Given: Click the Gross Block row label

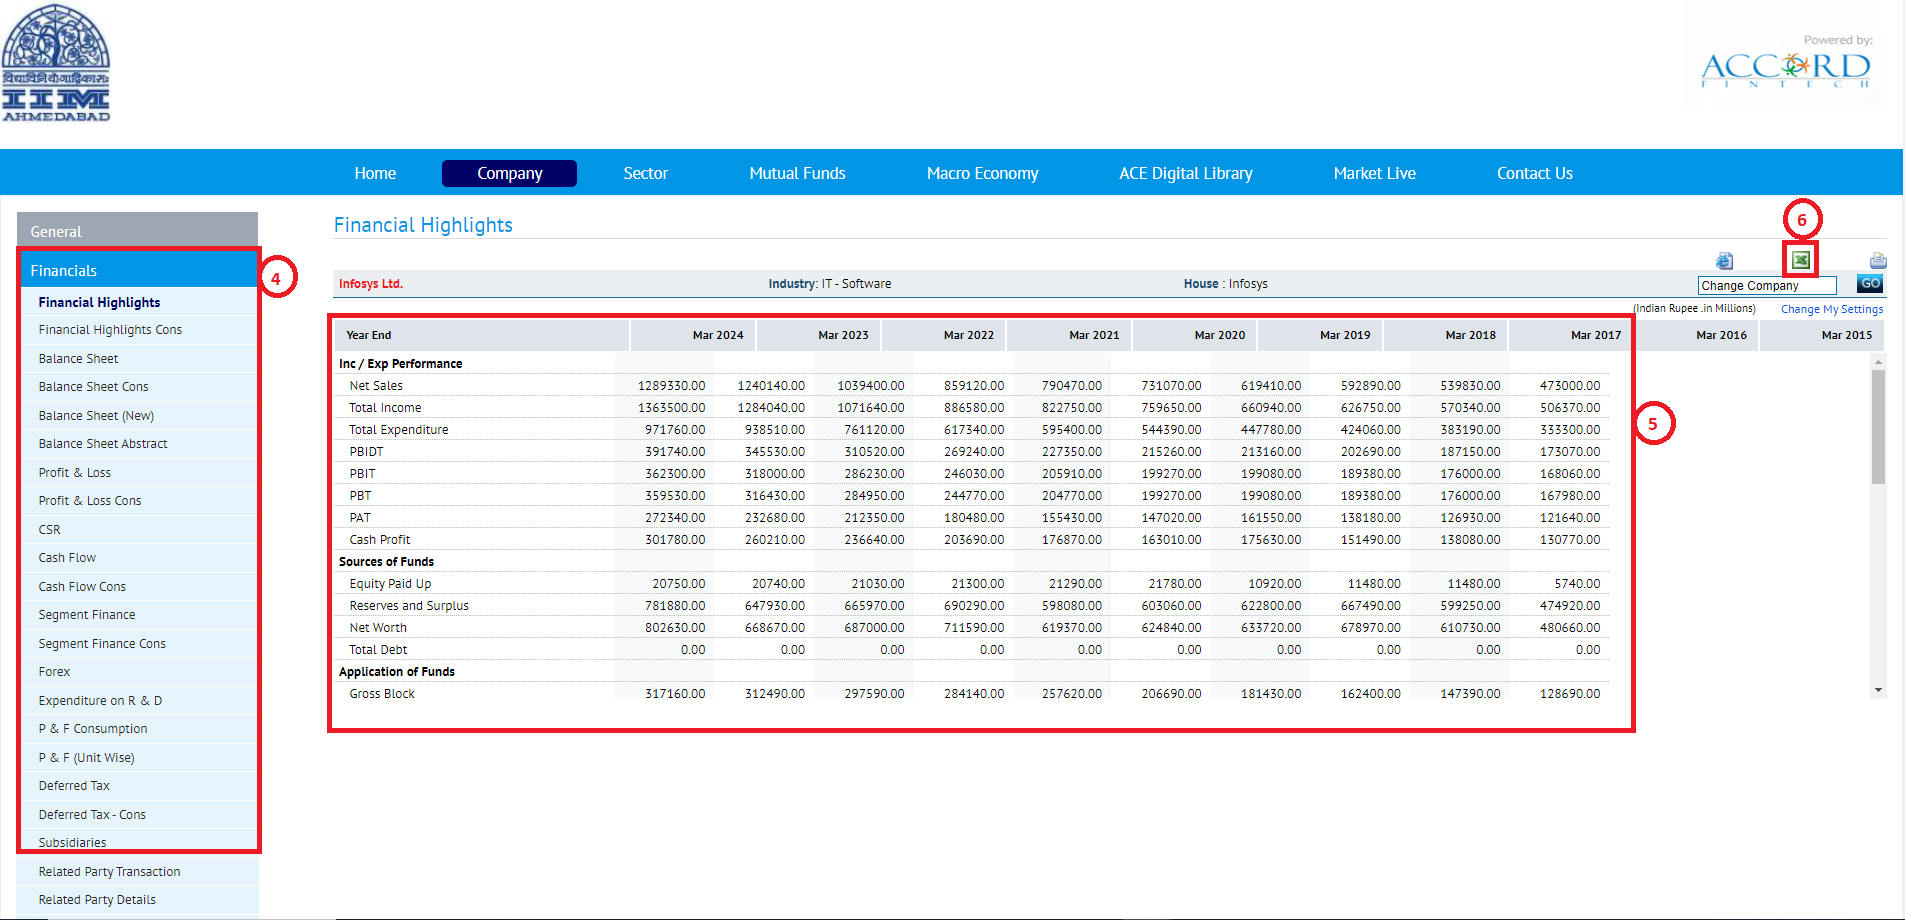Looking at the screenshot, I should pos(382,694).
